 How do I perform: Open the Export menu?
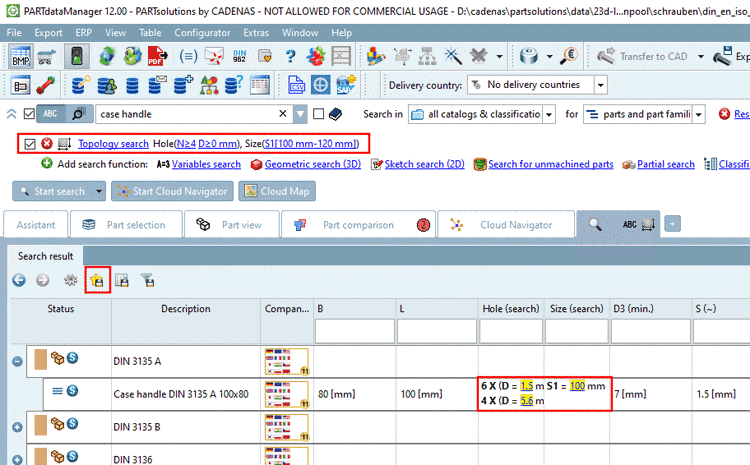click(x=48, y=33)
